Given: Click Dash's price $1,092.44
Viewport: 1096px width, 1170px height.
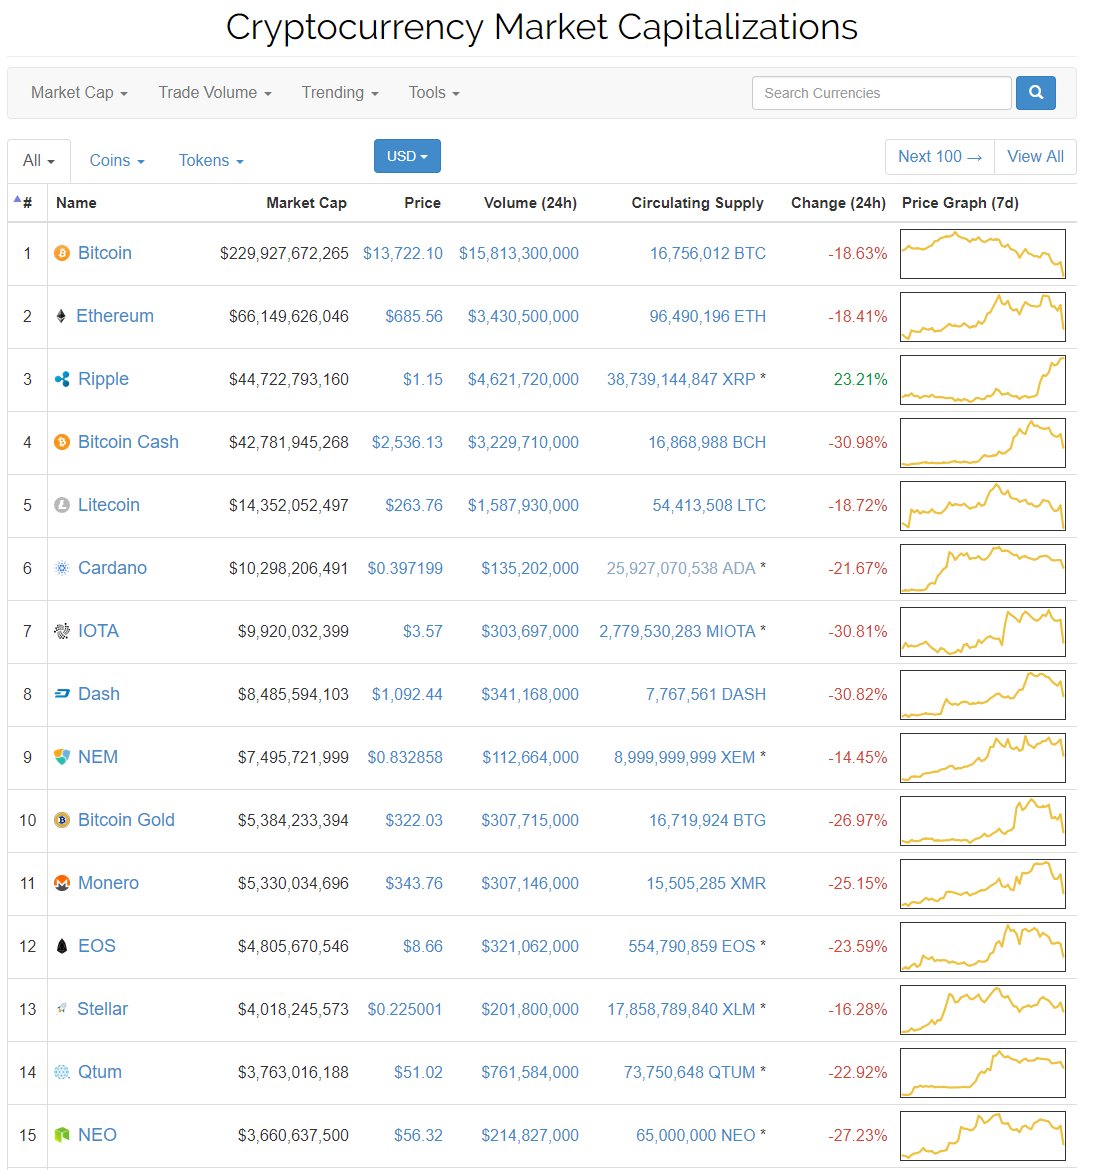Looking at the screenshot, I should click(x=407, y=695).
